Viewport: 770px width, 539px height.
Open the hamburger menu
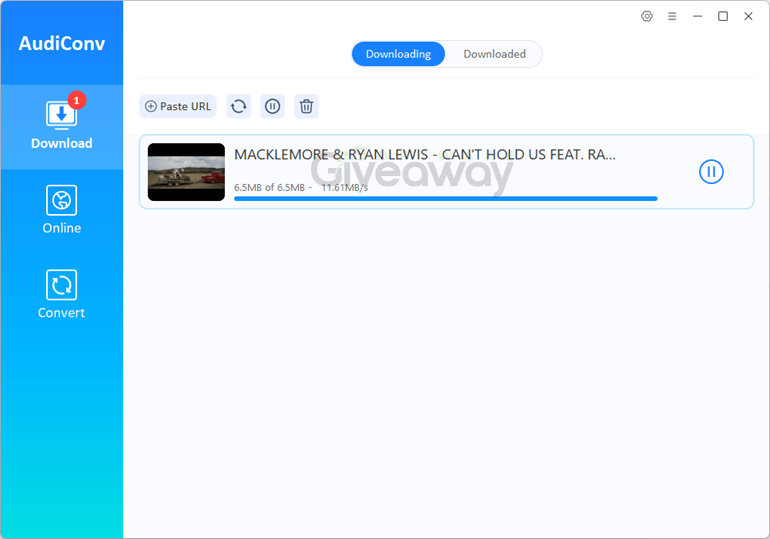tap(672, 16)
